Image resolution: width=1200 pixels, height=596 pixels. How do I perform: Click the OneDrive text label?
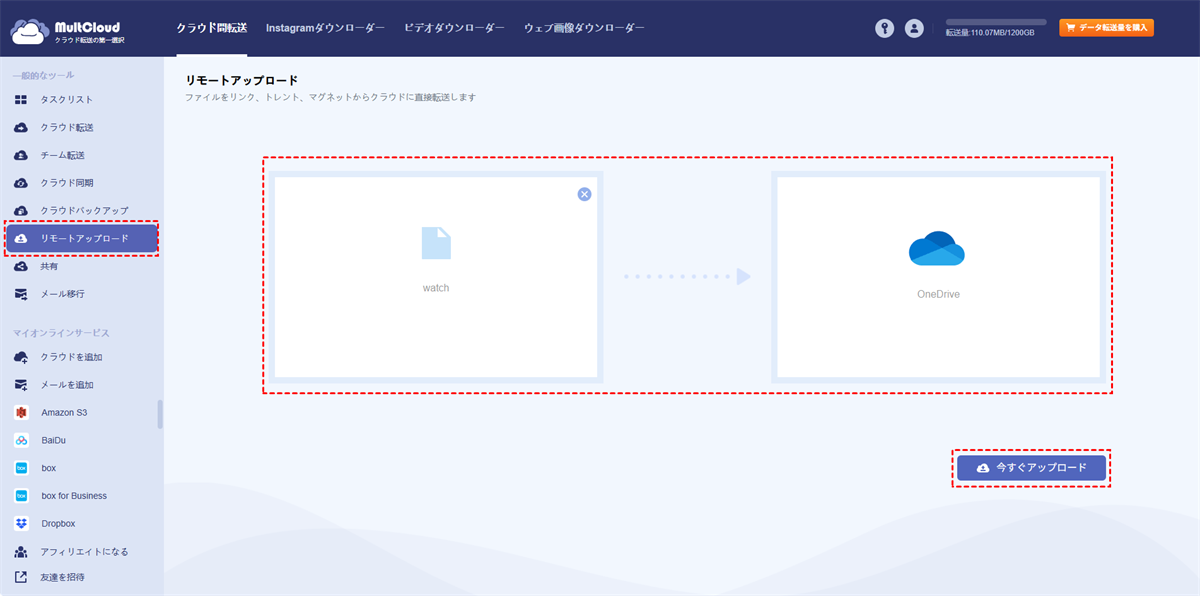click(x=938, y=295)
